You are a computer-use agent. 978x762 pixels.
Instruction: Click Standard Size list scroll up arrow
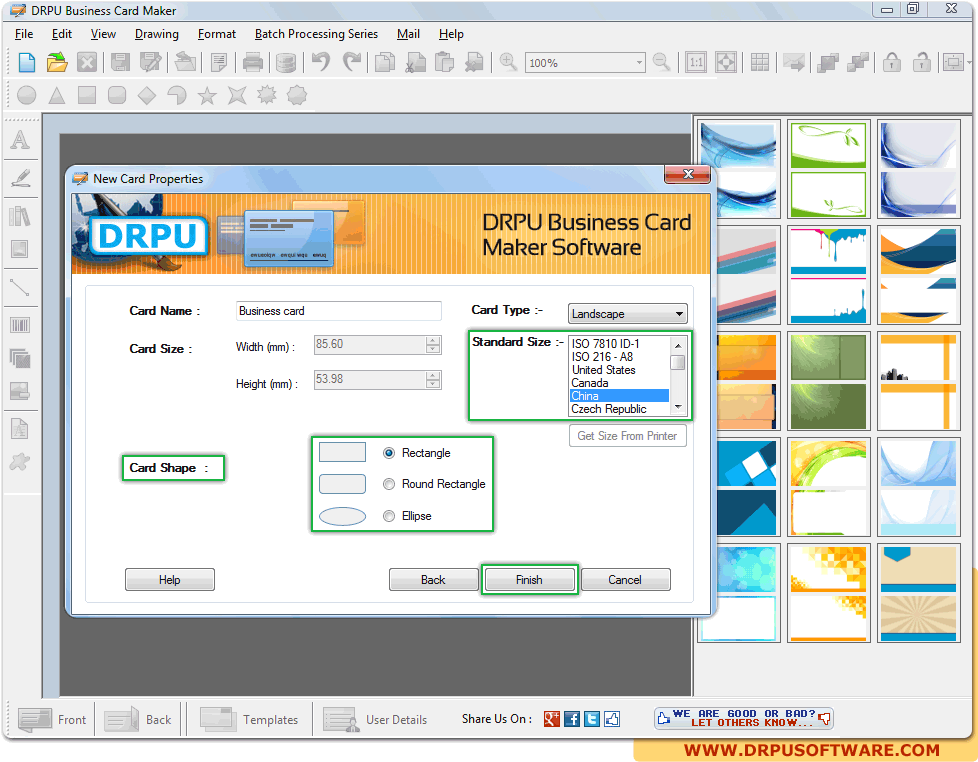(678, 345)
